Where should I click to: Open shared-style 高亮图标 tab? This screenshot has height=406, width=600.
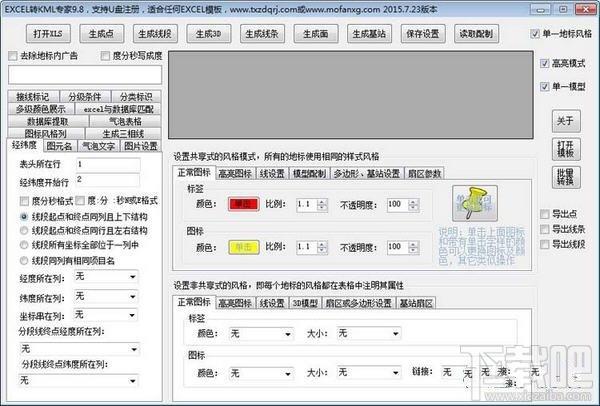click(235, 174)
